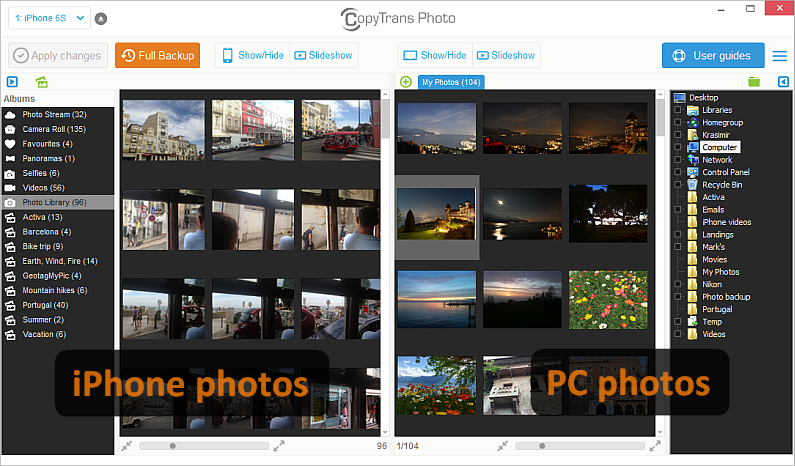Toggle iPhone panel Show/Hide
Screen dimensions: 795x466
253,55
